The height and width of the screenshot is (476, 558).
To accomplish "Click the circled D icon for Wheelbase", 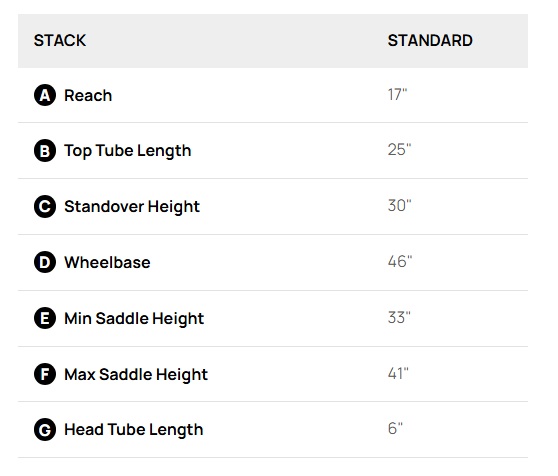I will click(45, 262).
